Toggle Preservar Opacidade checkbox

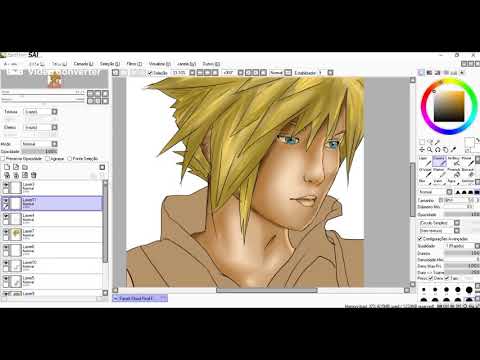[3, 159]
